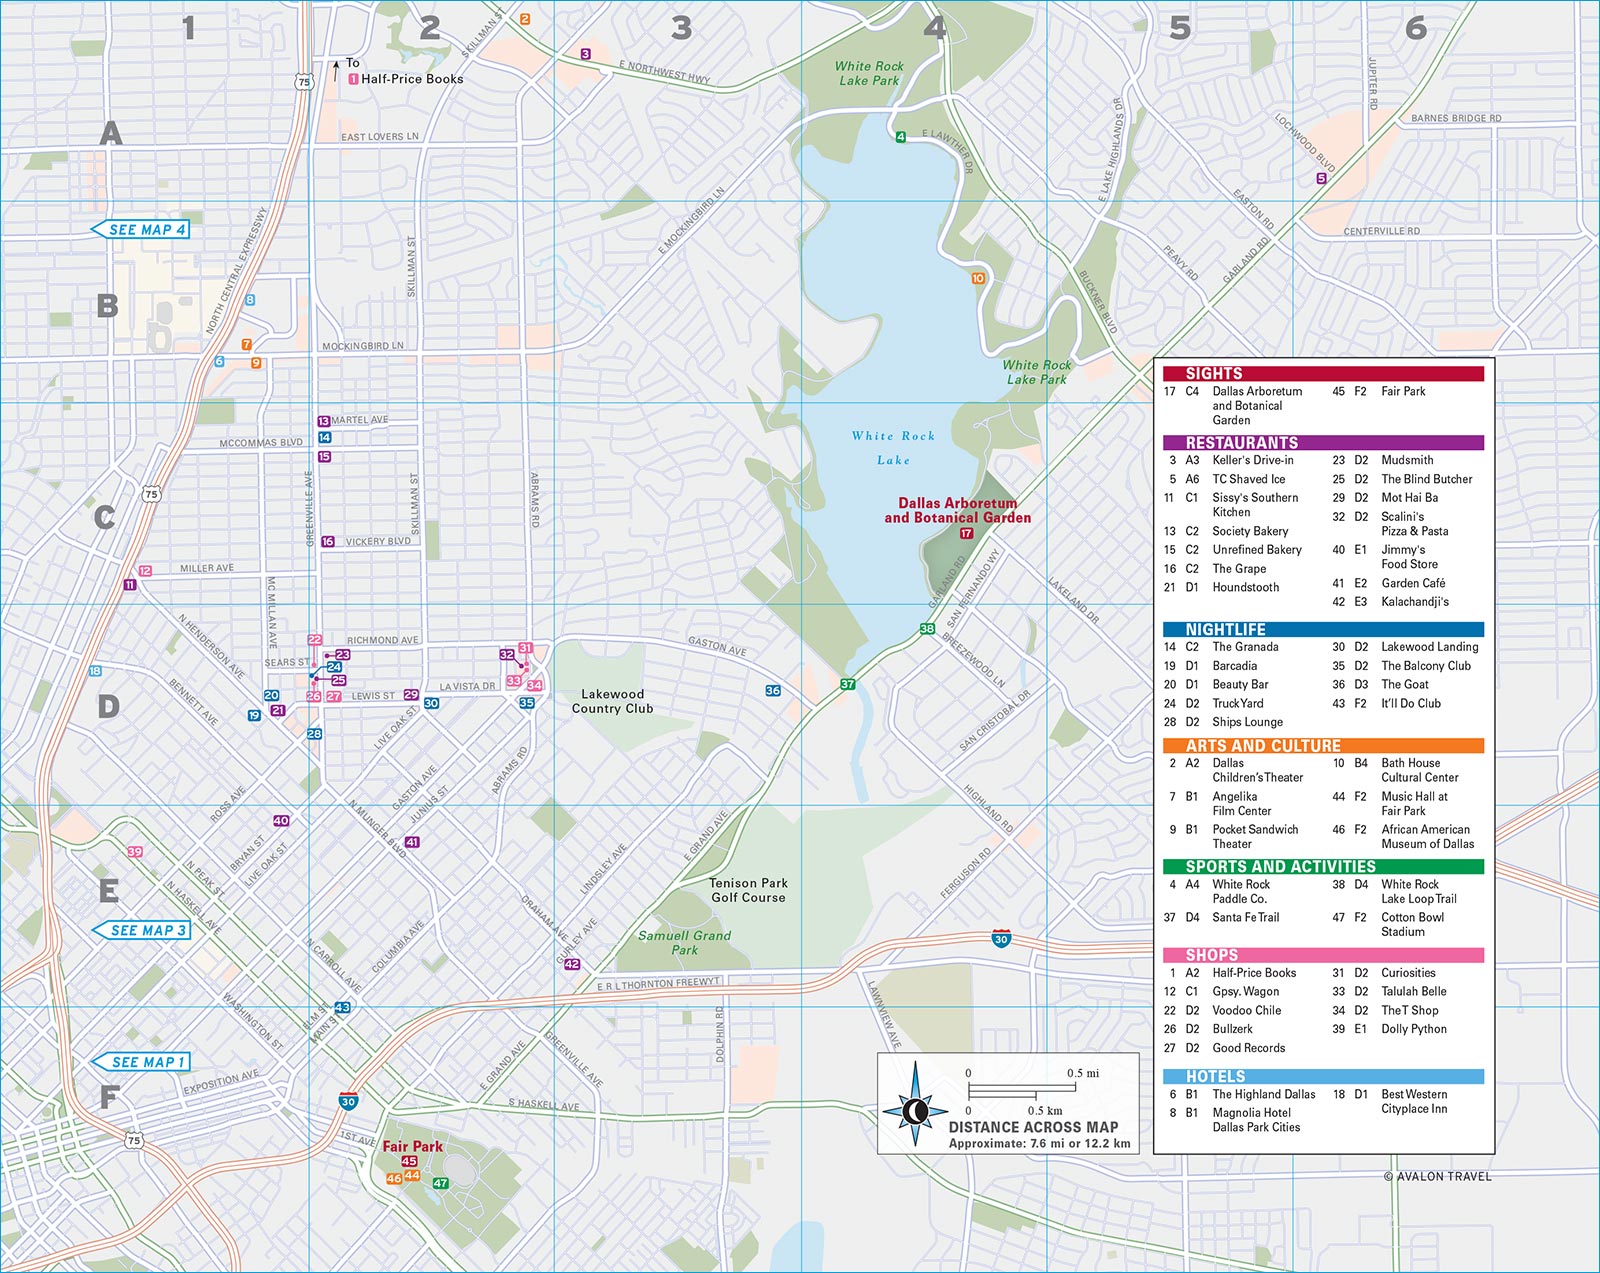Select the SHOPS legend header

[1323, 955]
